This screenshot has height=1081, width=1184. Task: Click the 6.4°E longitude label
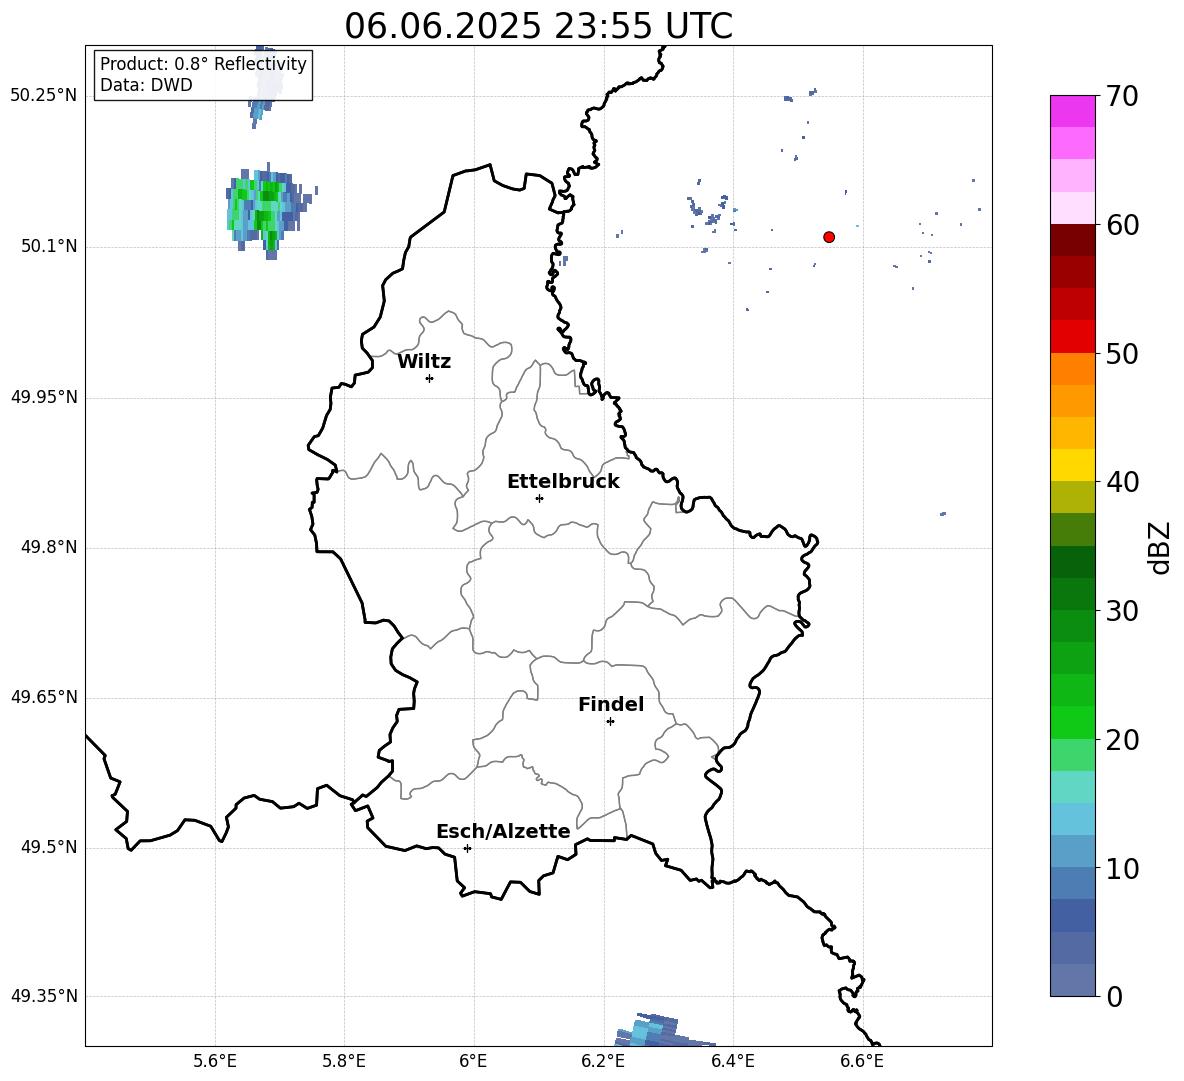pos(732,1061)
